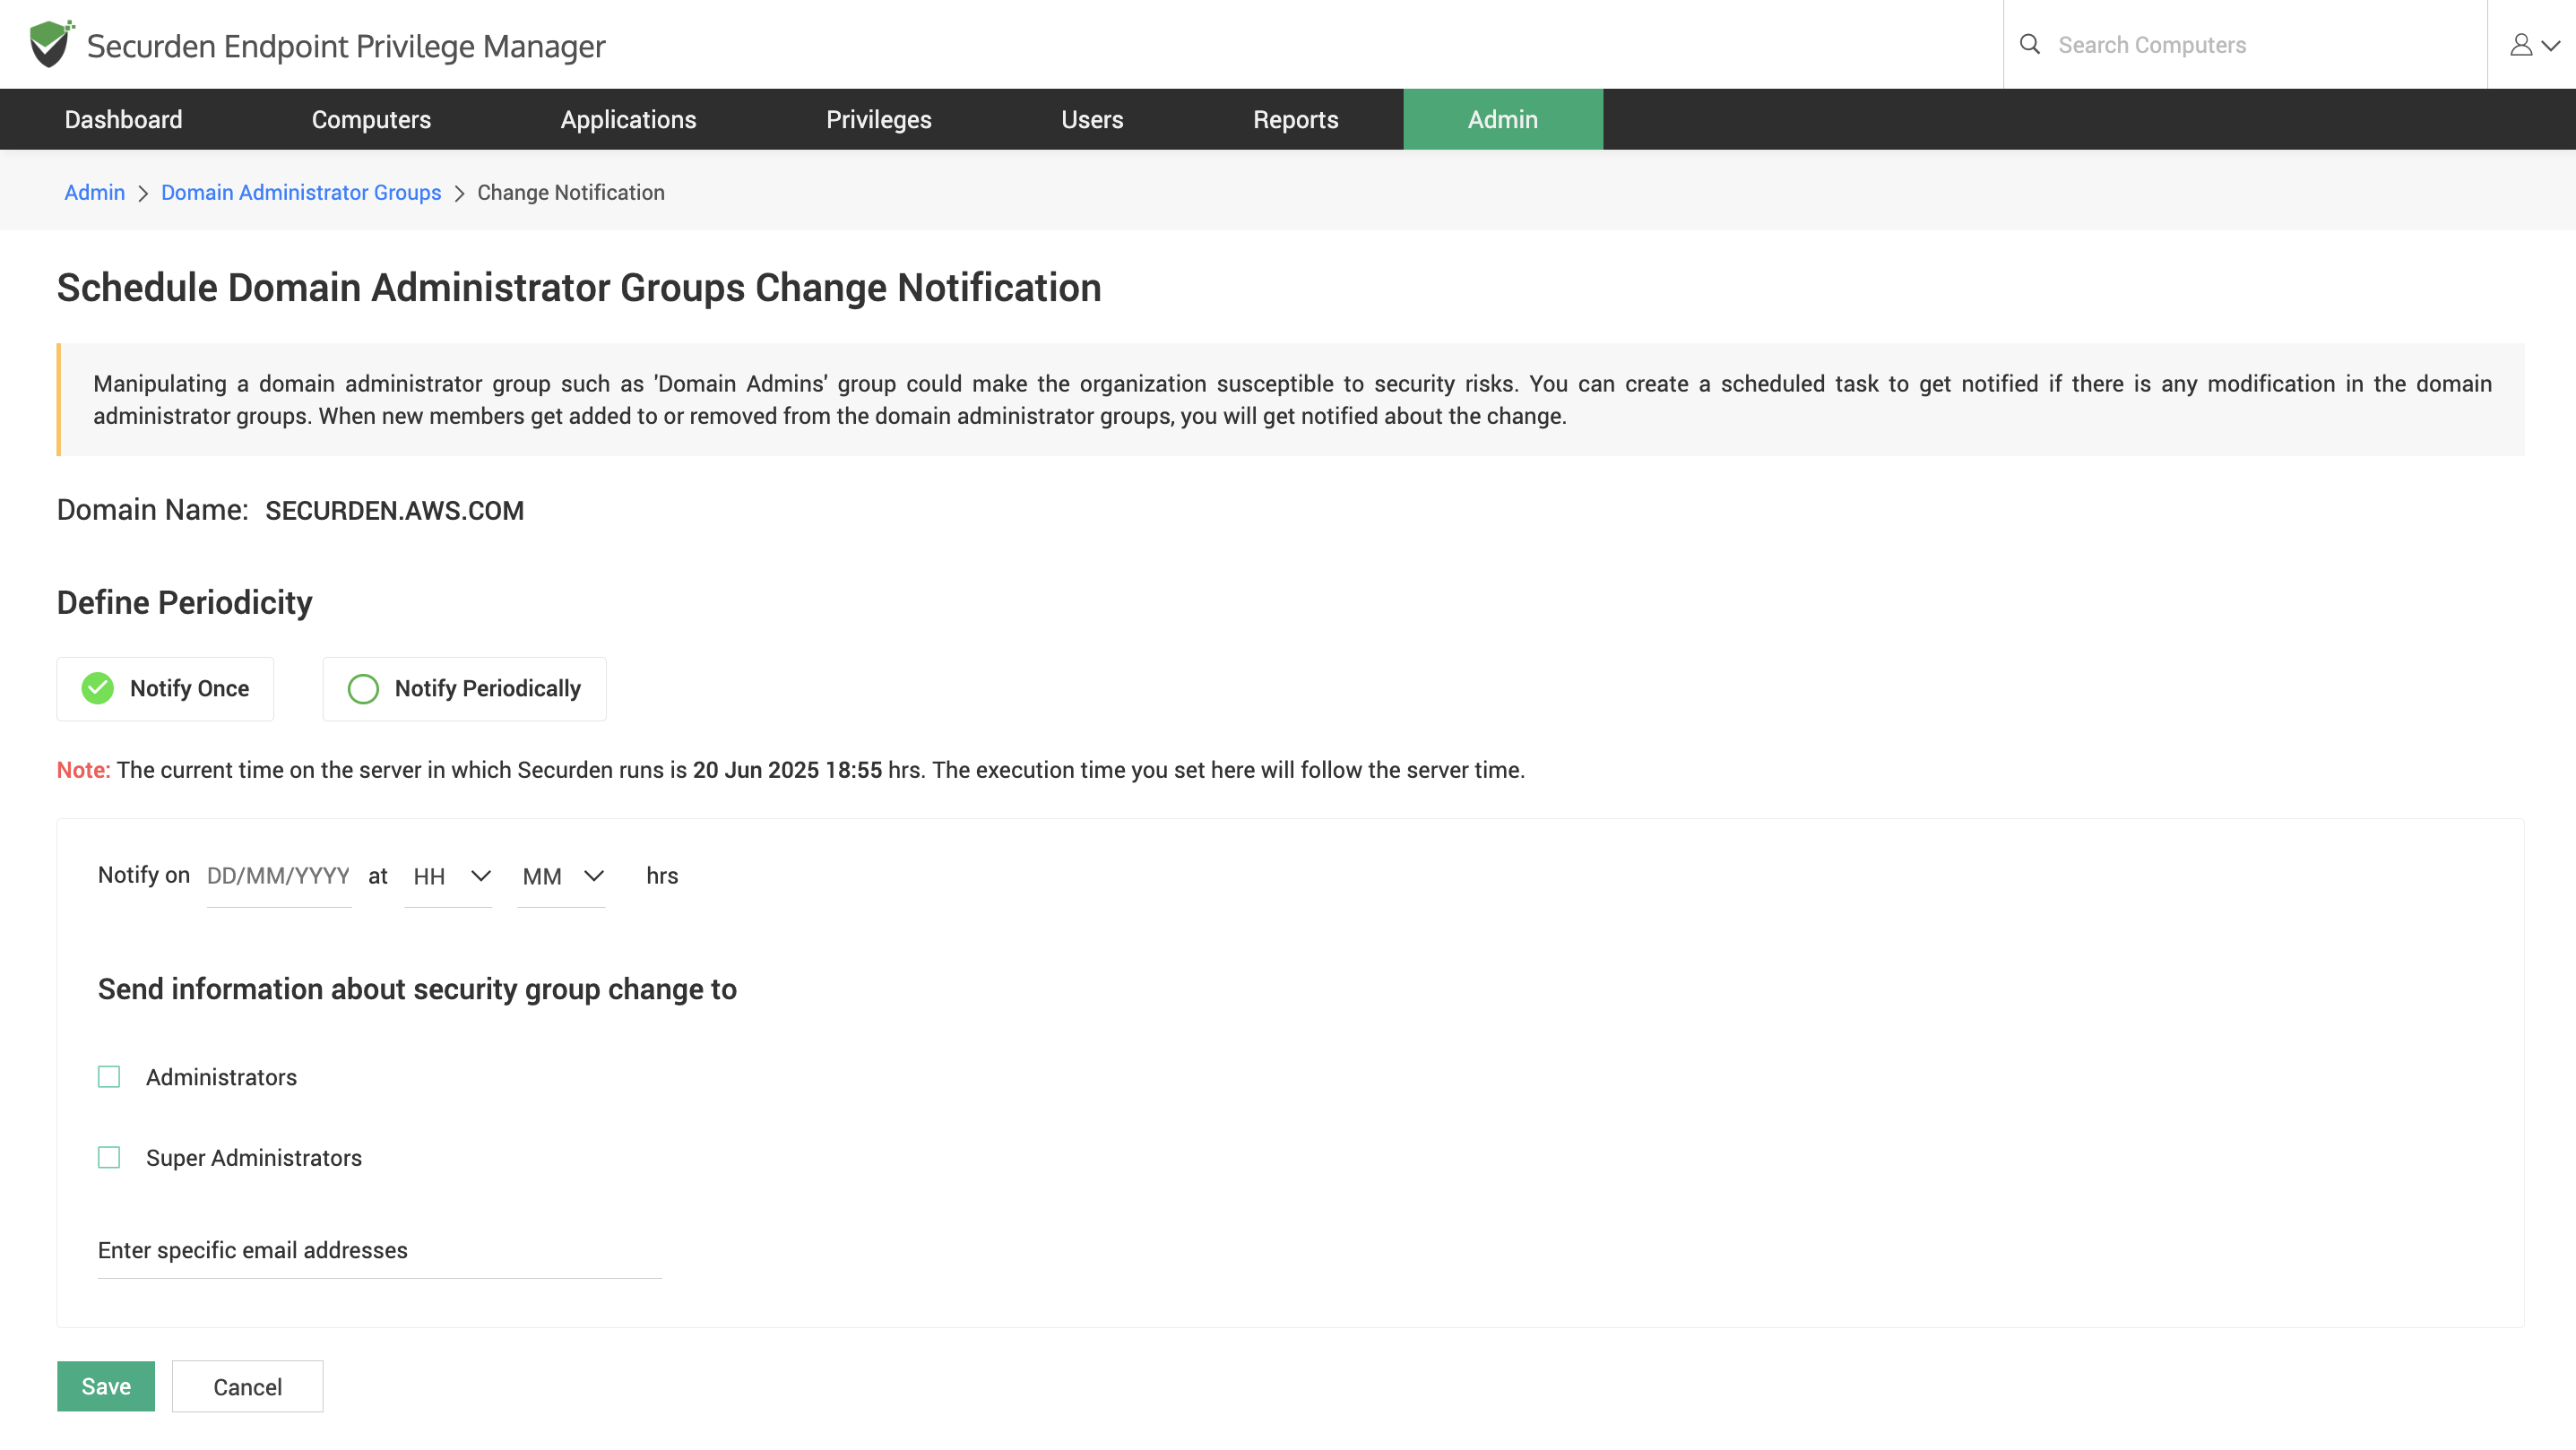
Task: Open the Privileges tab
Action: tap(878, 119)
